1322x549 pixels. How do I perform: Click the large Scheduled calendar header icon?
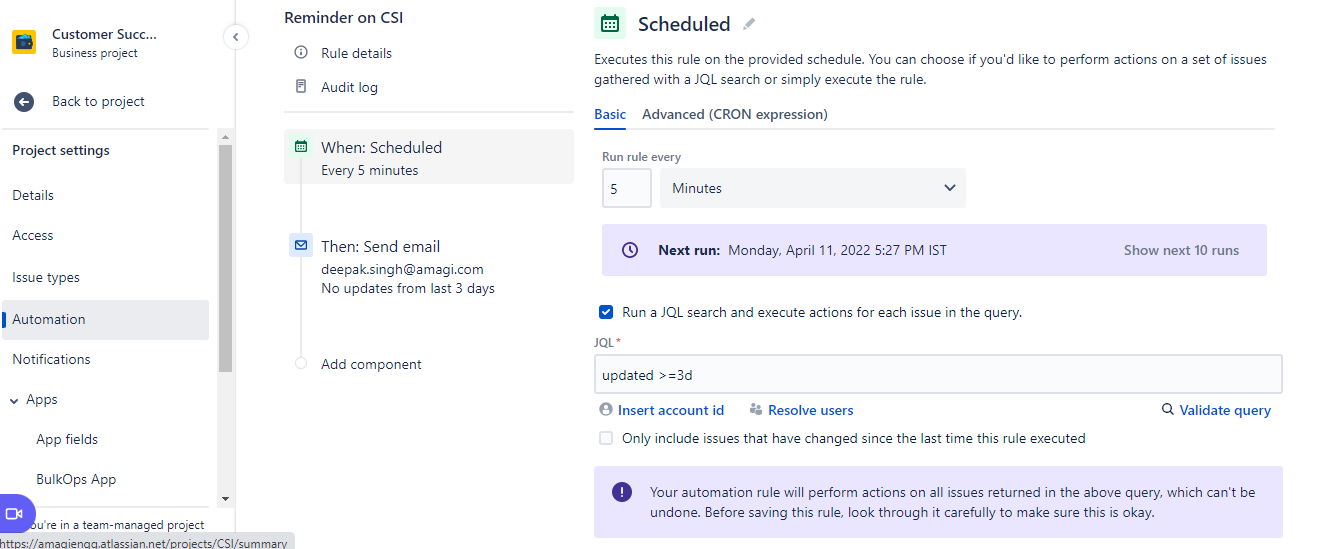point(610,23)
